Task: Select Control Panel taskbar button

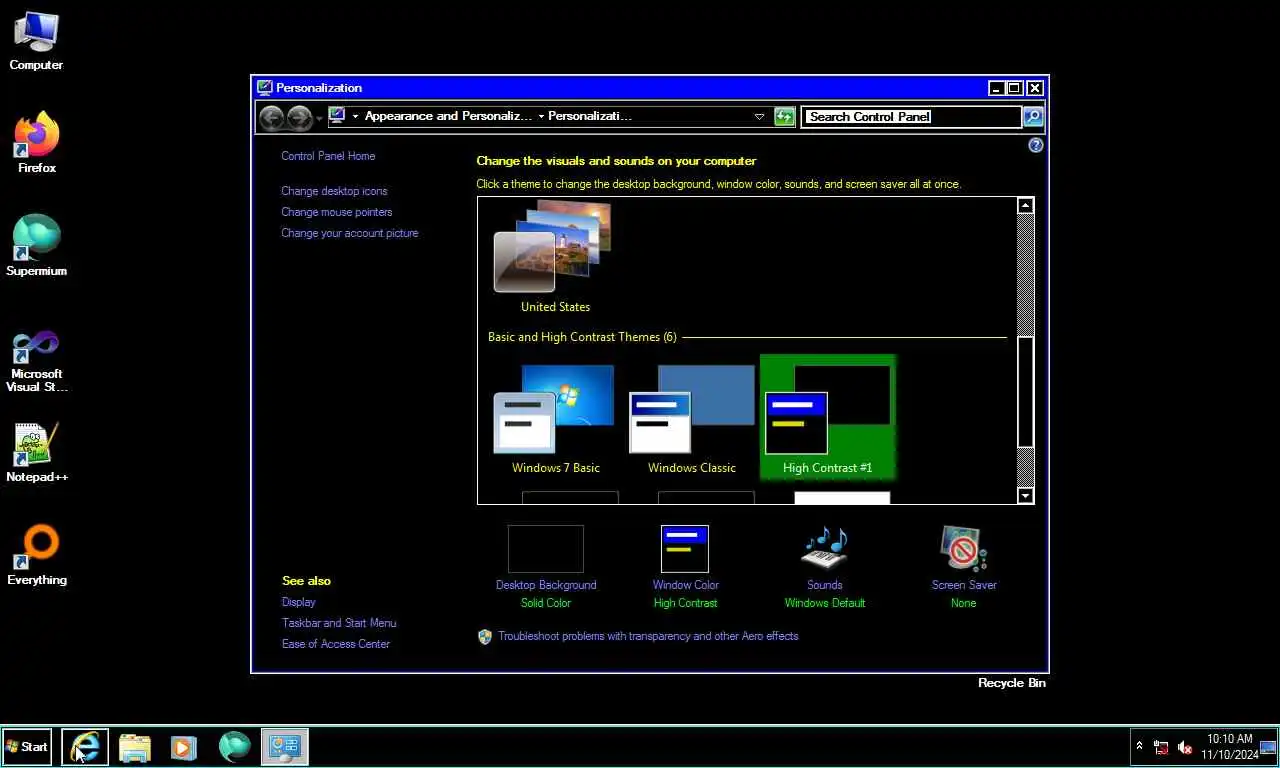Action: coord(285,747)
